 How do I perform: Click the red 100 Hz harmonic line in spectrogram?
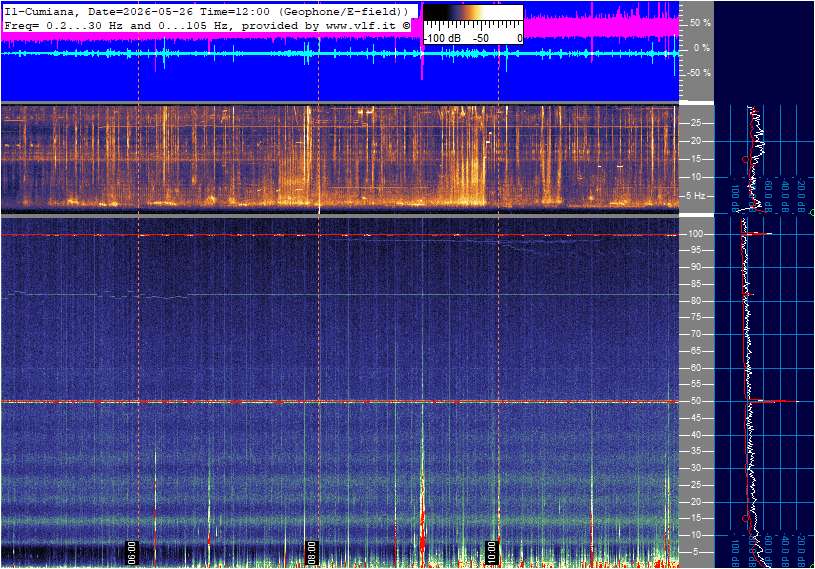pos(340,235)
